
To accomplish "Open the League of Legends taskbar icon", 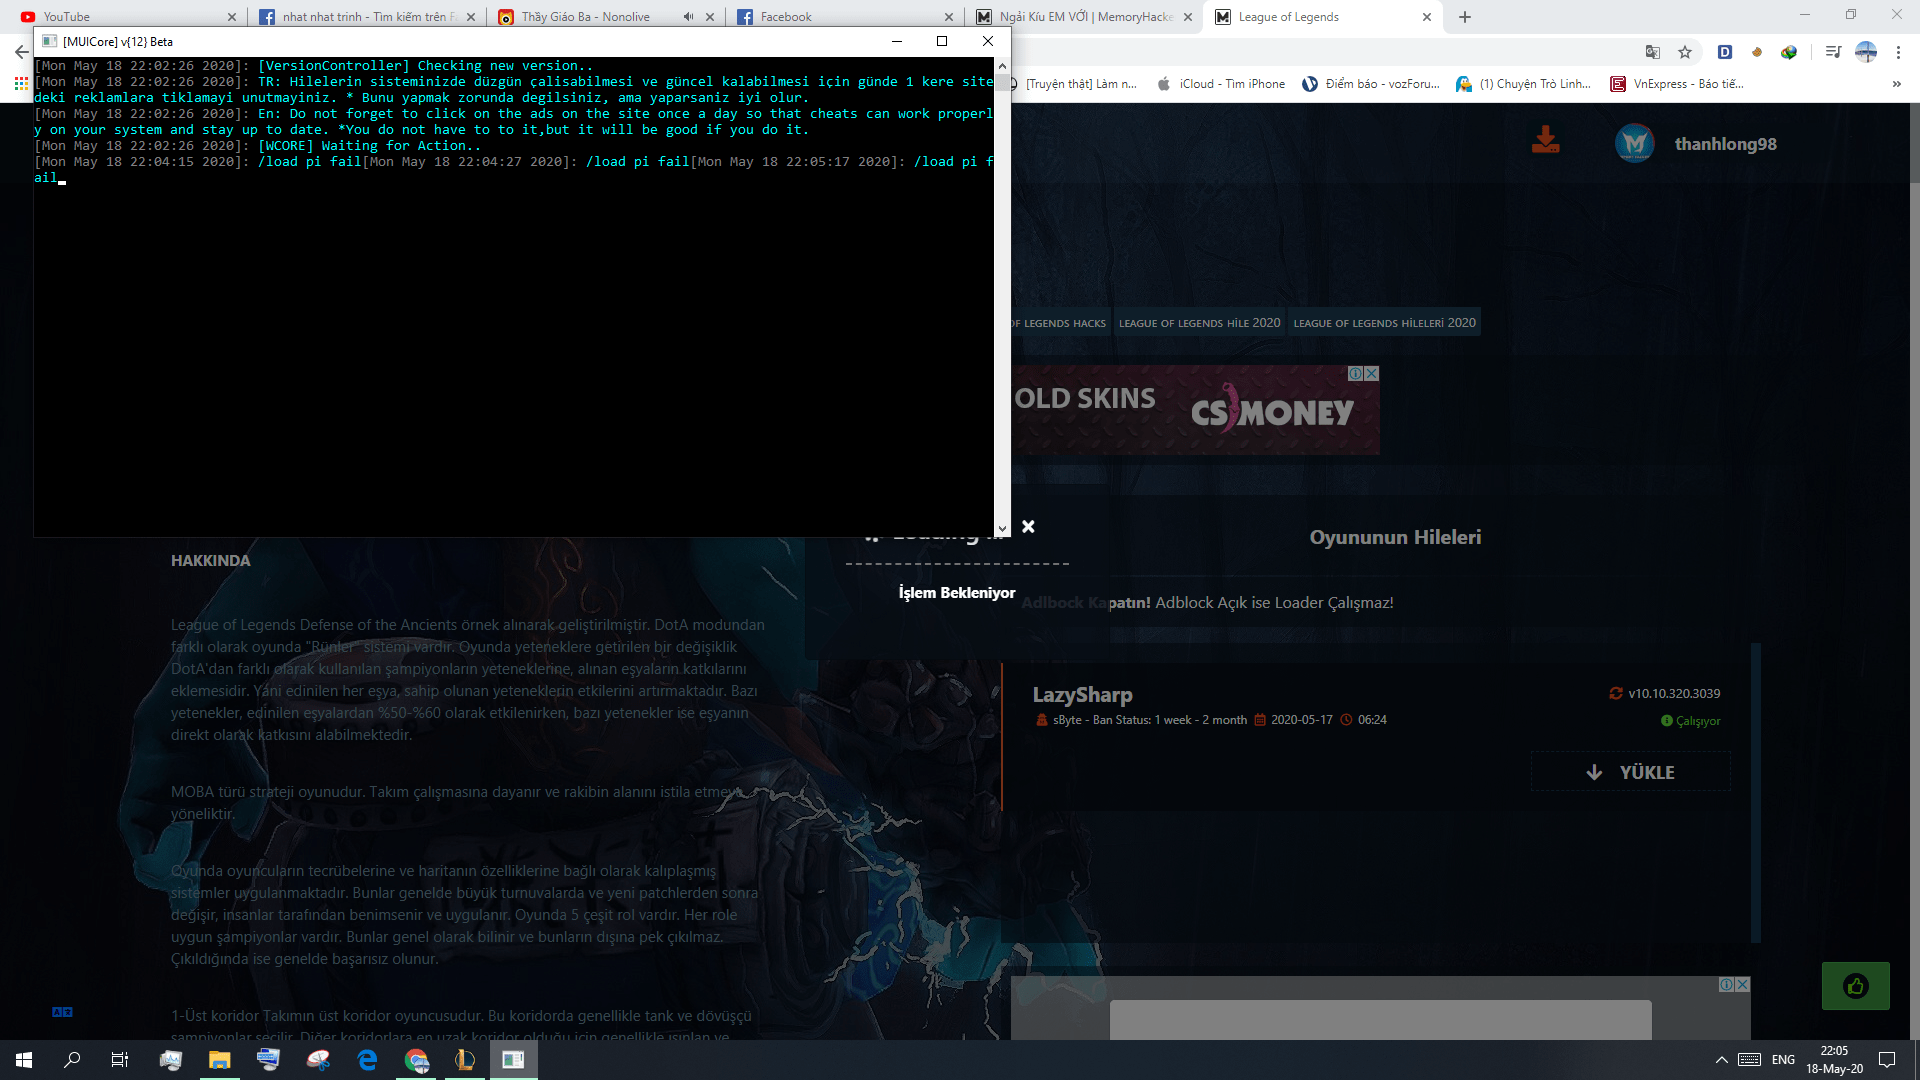I will coord(465,1060).
